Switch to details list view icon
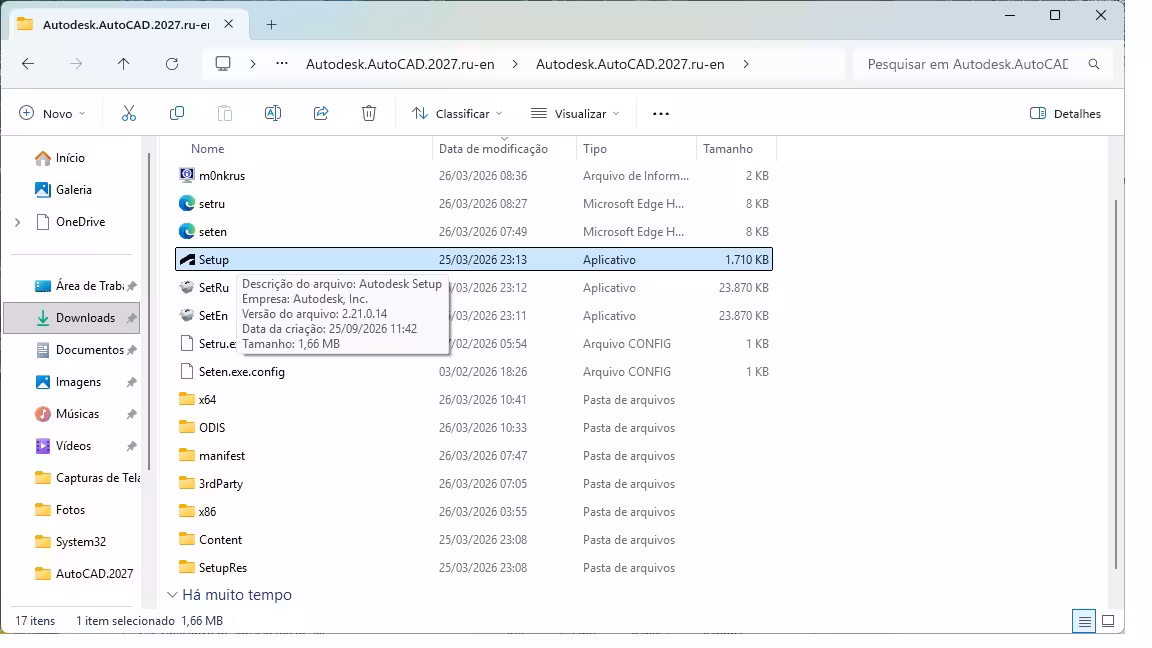This screenshot has height=648, width=1152. point(1084,622)
